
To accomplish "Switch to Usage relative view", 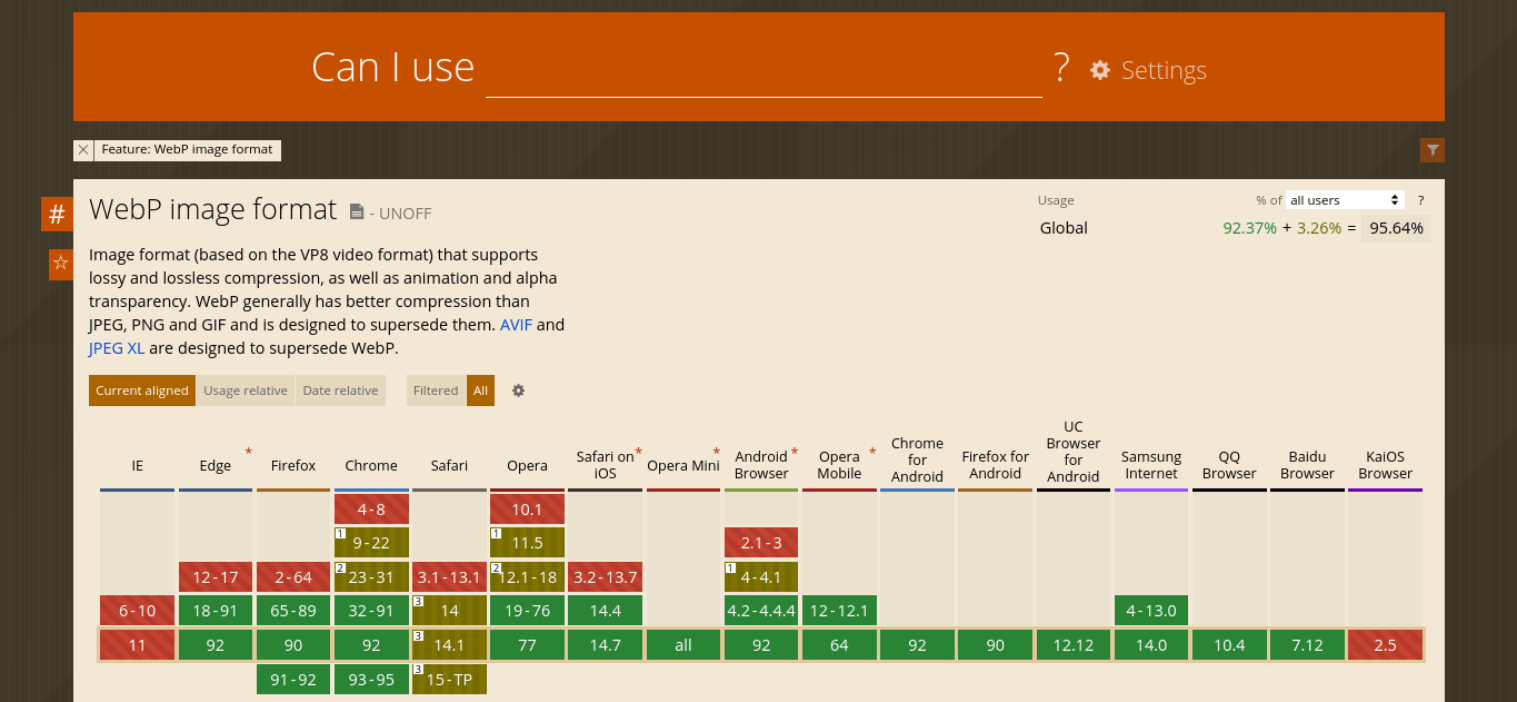I will (x=245, y=391).
